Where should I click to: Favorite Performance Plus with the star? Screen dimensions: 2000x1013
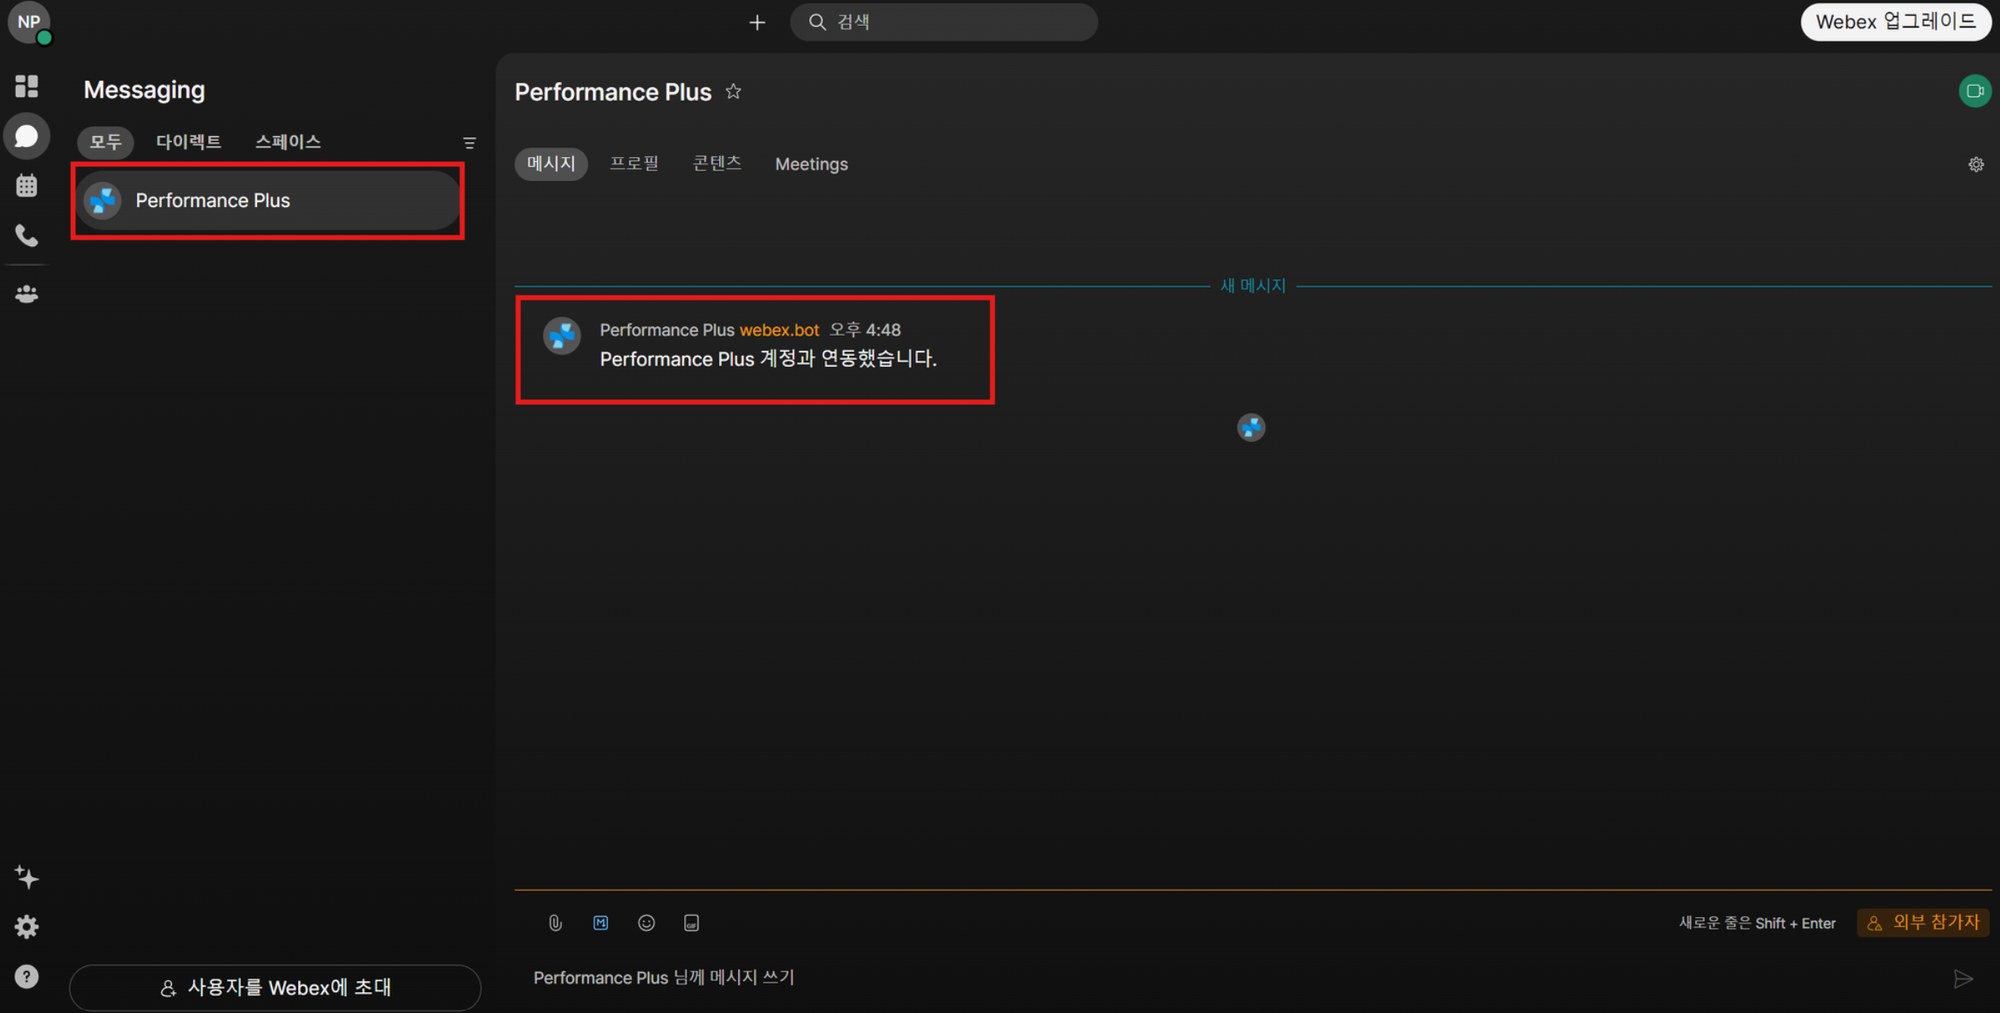coord(733,92)
